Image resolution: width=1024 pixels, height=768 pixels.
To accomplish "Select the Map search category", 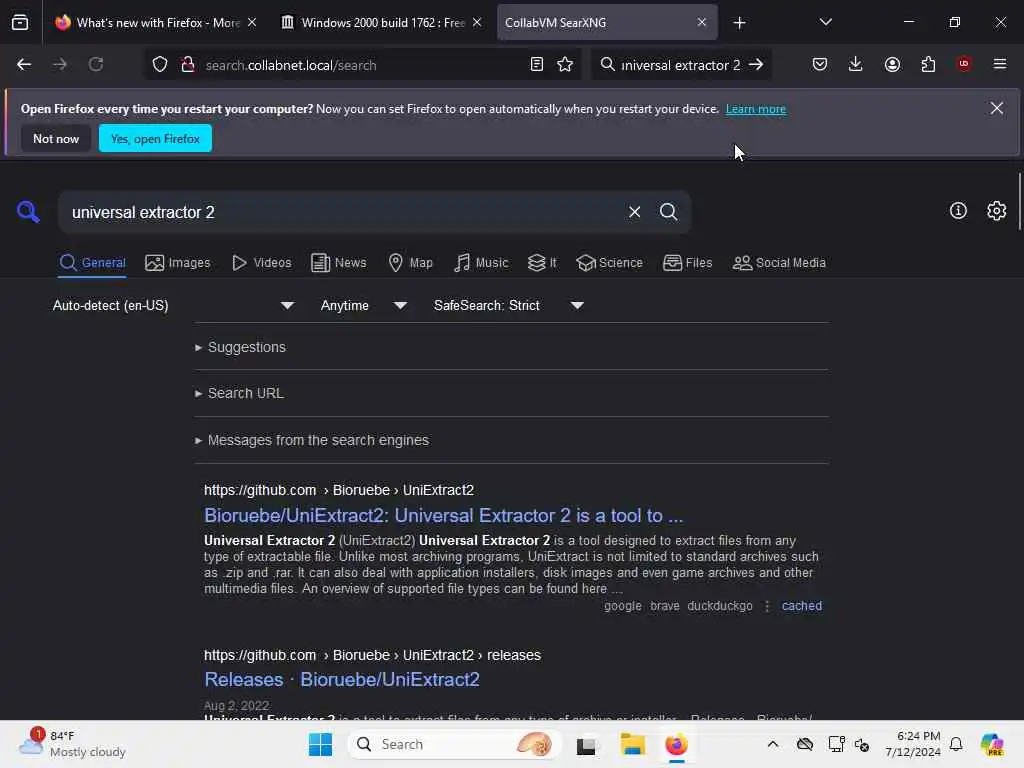I will pyautogui.click(x=411, y=263).
